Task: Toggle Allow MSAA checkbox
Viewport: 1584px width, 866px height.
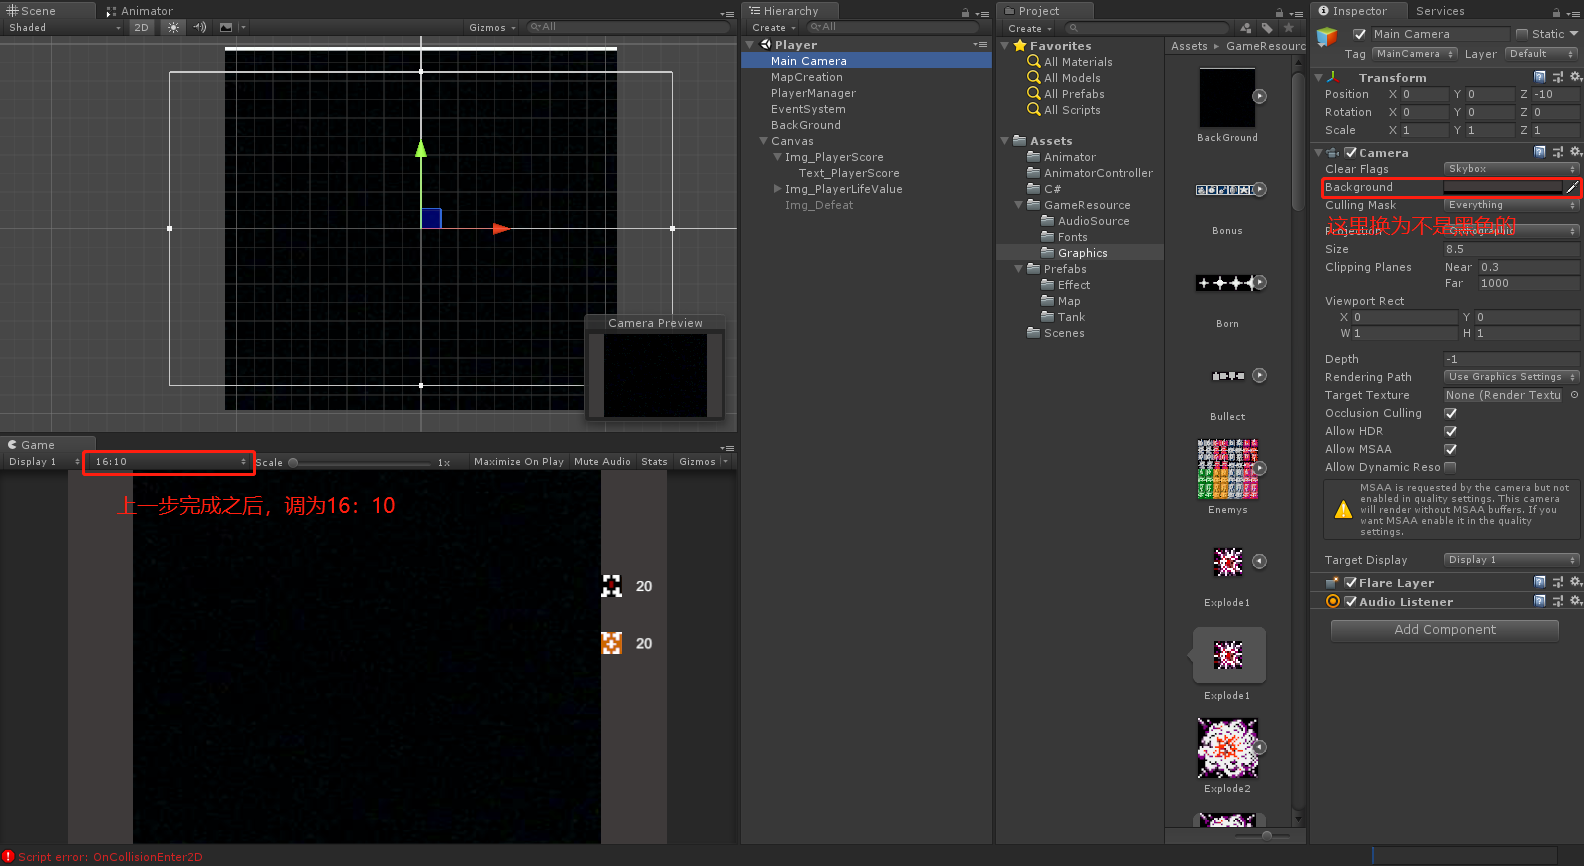Action: click(1450, 449)
